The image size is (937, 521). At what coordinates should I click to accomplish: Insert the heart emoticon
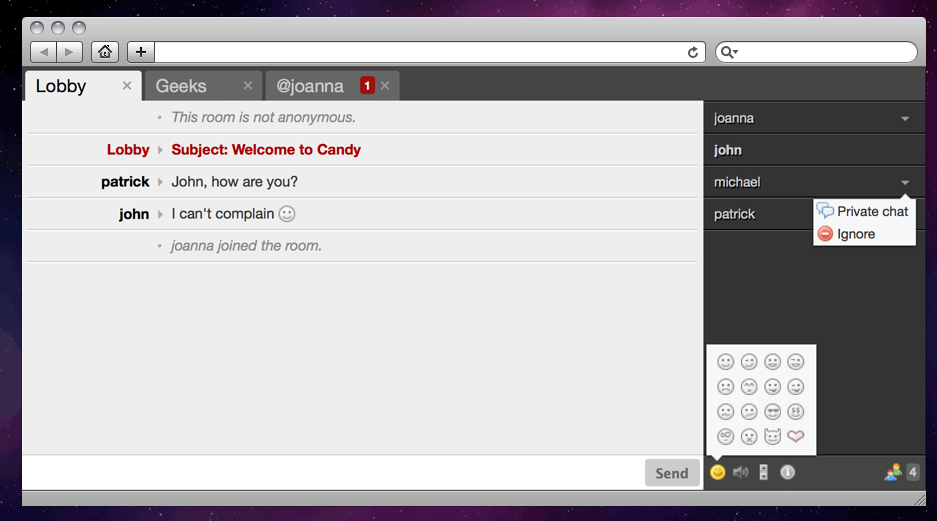click(x=796, y=436)
